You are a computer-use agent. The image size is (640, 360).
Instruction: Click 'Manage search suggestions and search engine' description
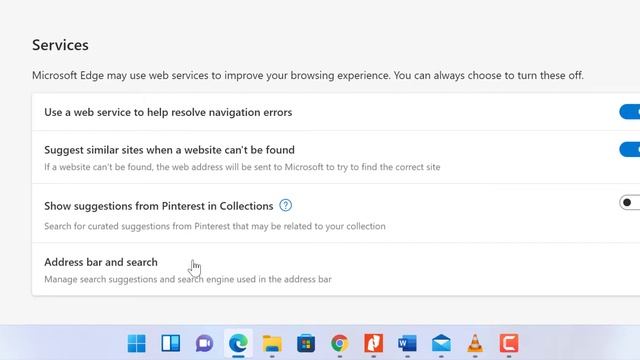coord(188,279)
